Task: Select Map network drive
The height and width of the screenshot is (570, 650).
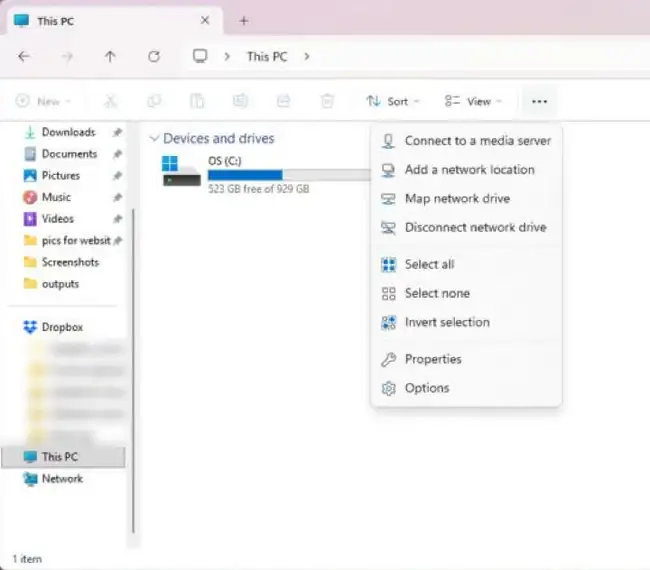Action: click(x=466, y=199)
